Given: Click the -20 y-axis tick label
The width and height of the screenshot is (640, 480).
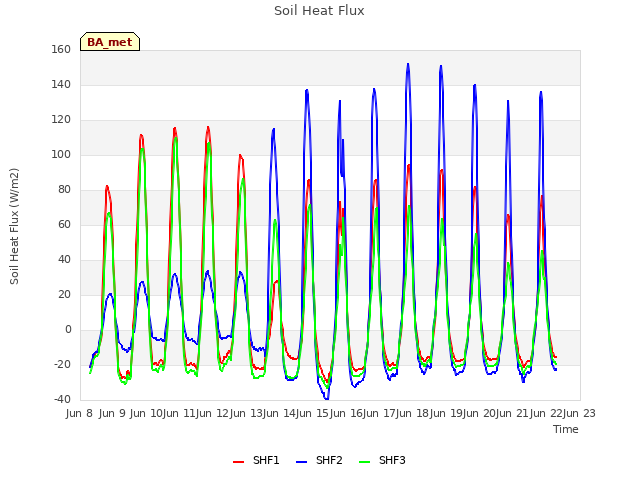Looking at the screenshot, I should click(x=62, y=364).
